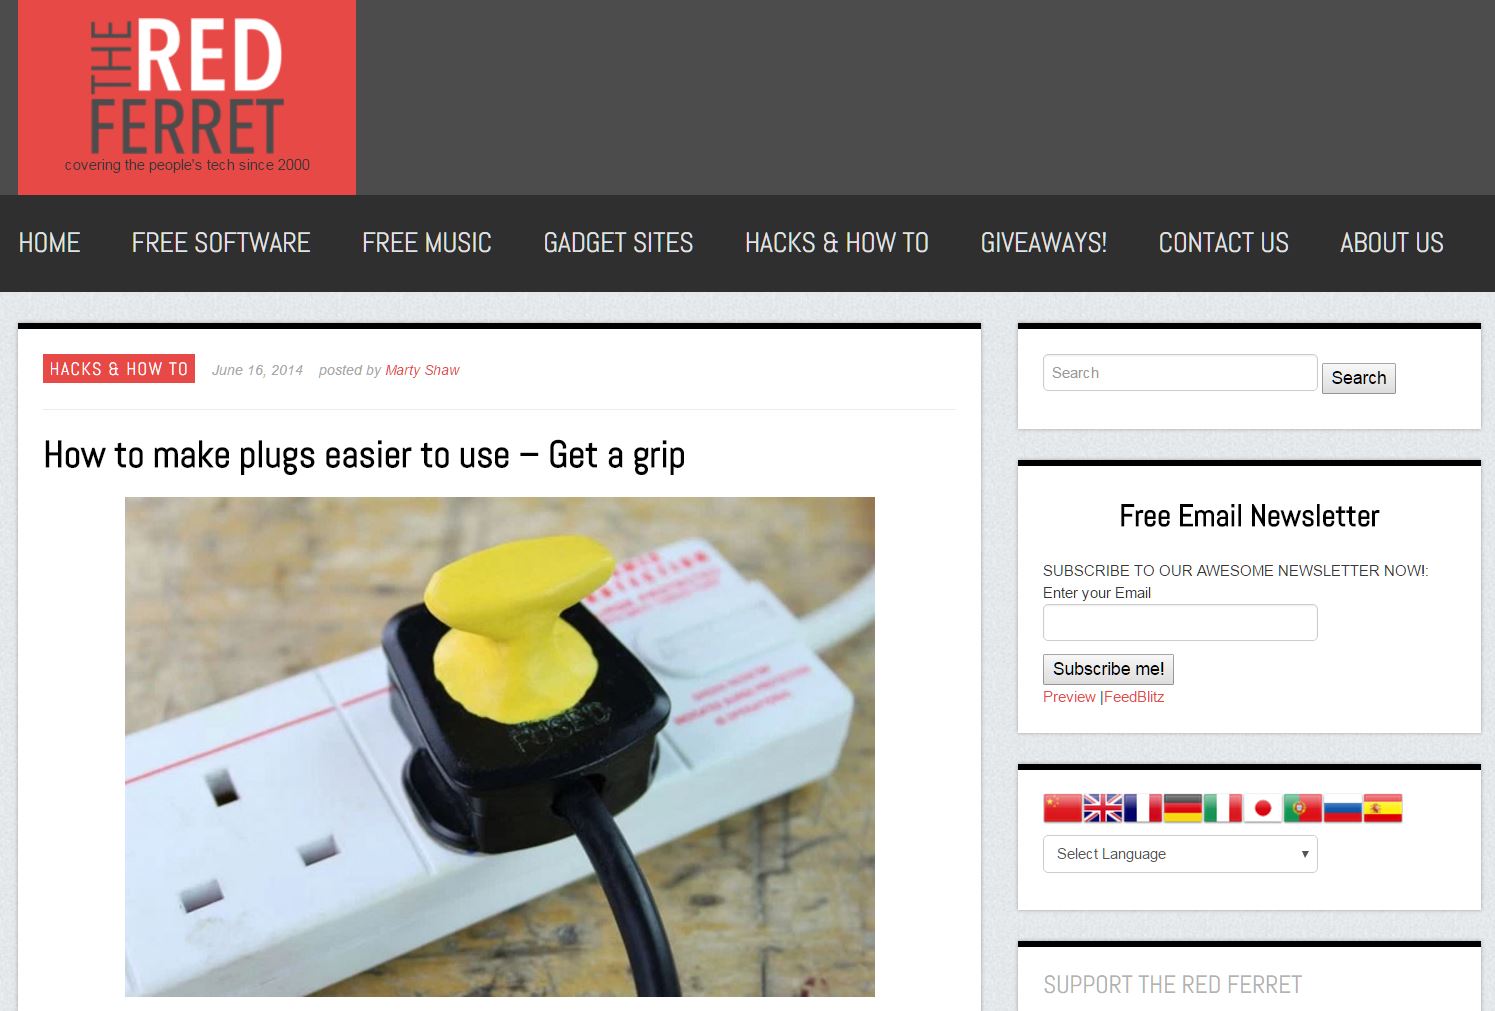The height and width of the screenshot is (1011, 1495).
Task: Click the German flag icon
Action: (x=1182, y=808)
